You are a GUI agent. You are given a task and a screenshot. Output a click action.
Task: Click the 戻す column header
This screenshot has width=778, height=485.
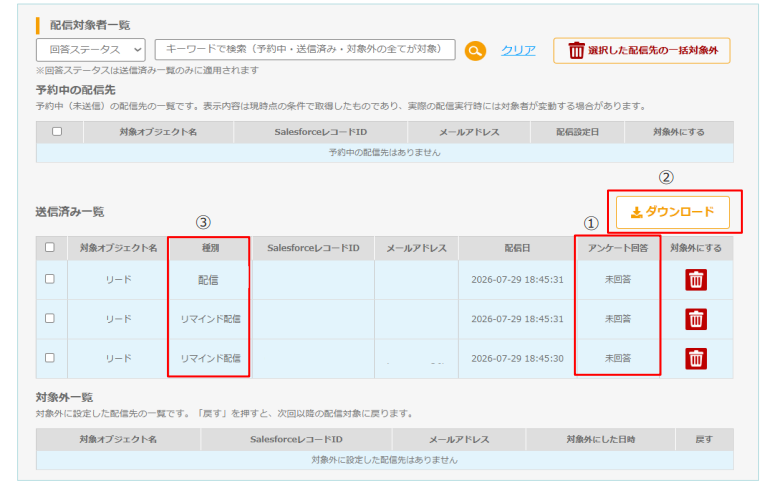coord(704,439)
